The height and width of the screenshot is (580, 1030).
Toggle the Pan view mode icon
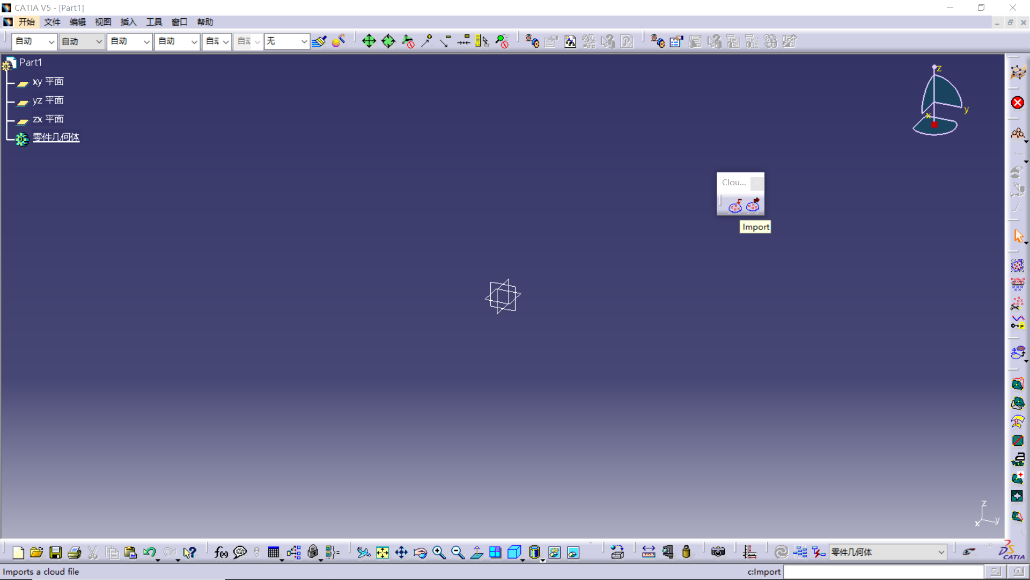401,552
